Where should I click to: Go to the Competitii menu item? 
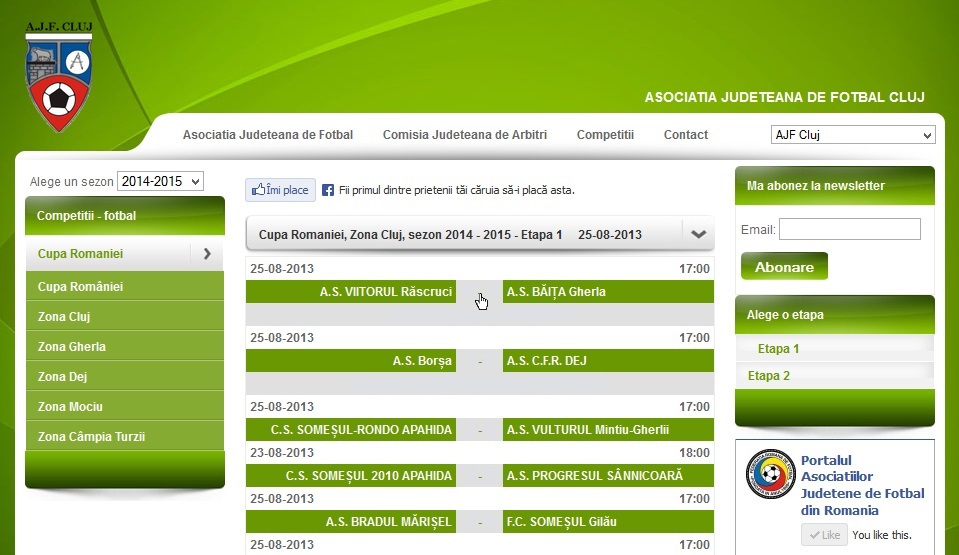click(605, 135)
